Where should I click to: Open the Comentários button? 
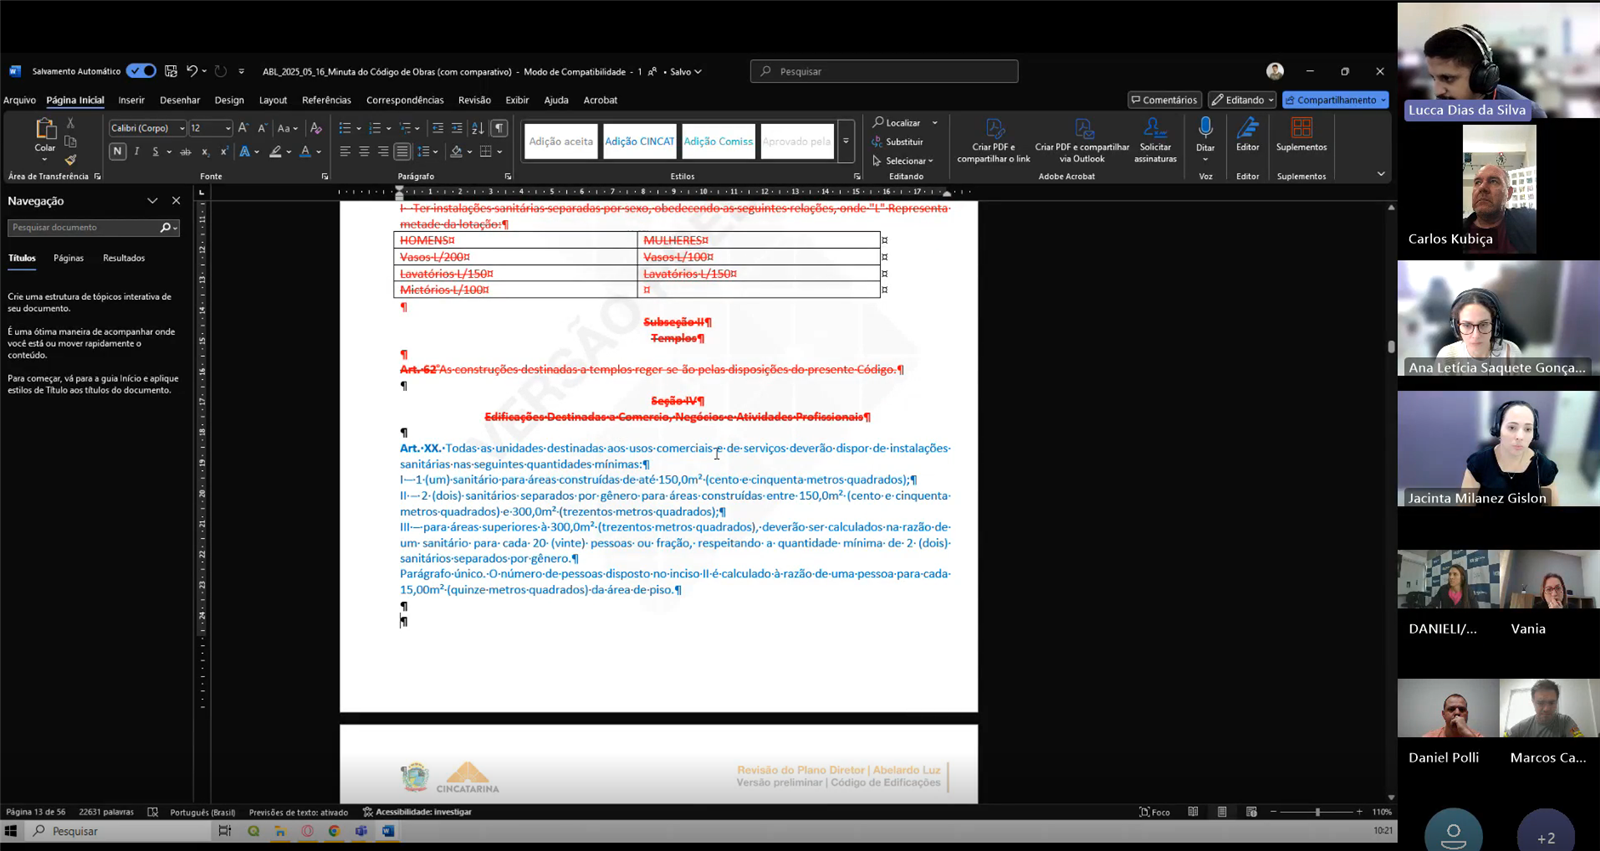point(1164,100)
